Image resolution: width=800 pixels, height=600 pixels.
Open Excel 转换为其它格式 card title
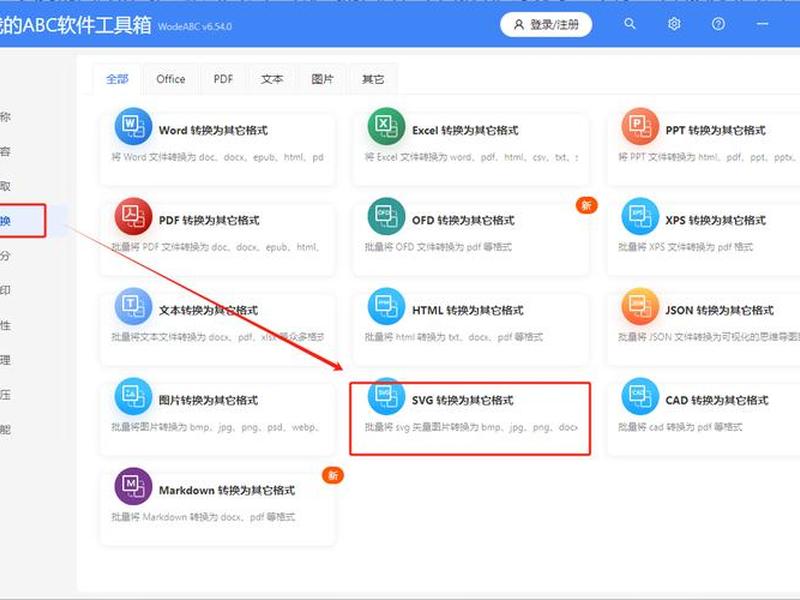(465, 131)
